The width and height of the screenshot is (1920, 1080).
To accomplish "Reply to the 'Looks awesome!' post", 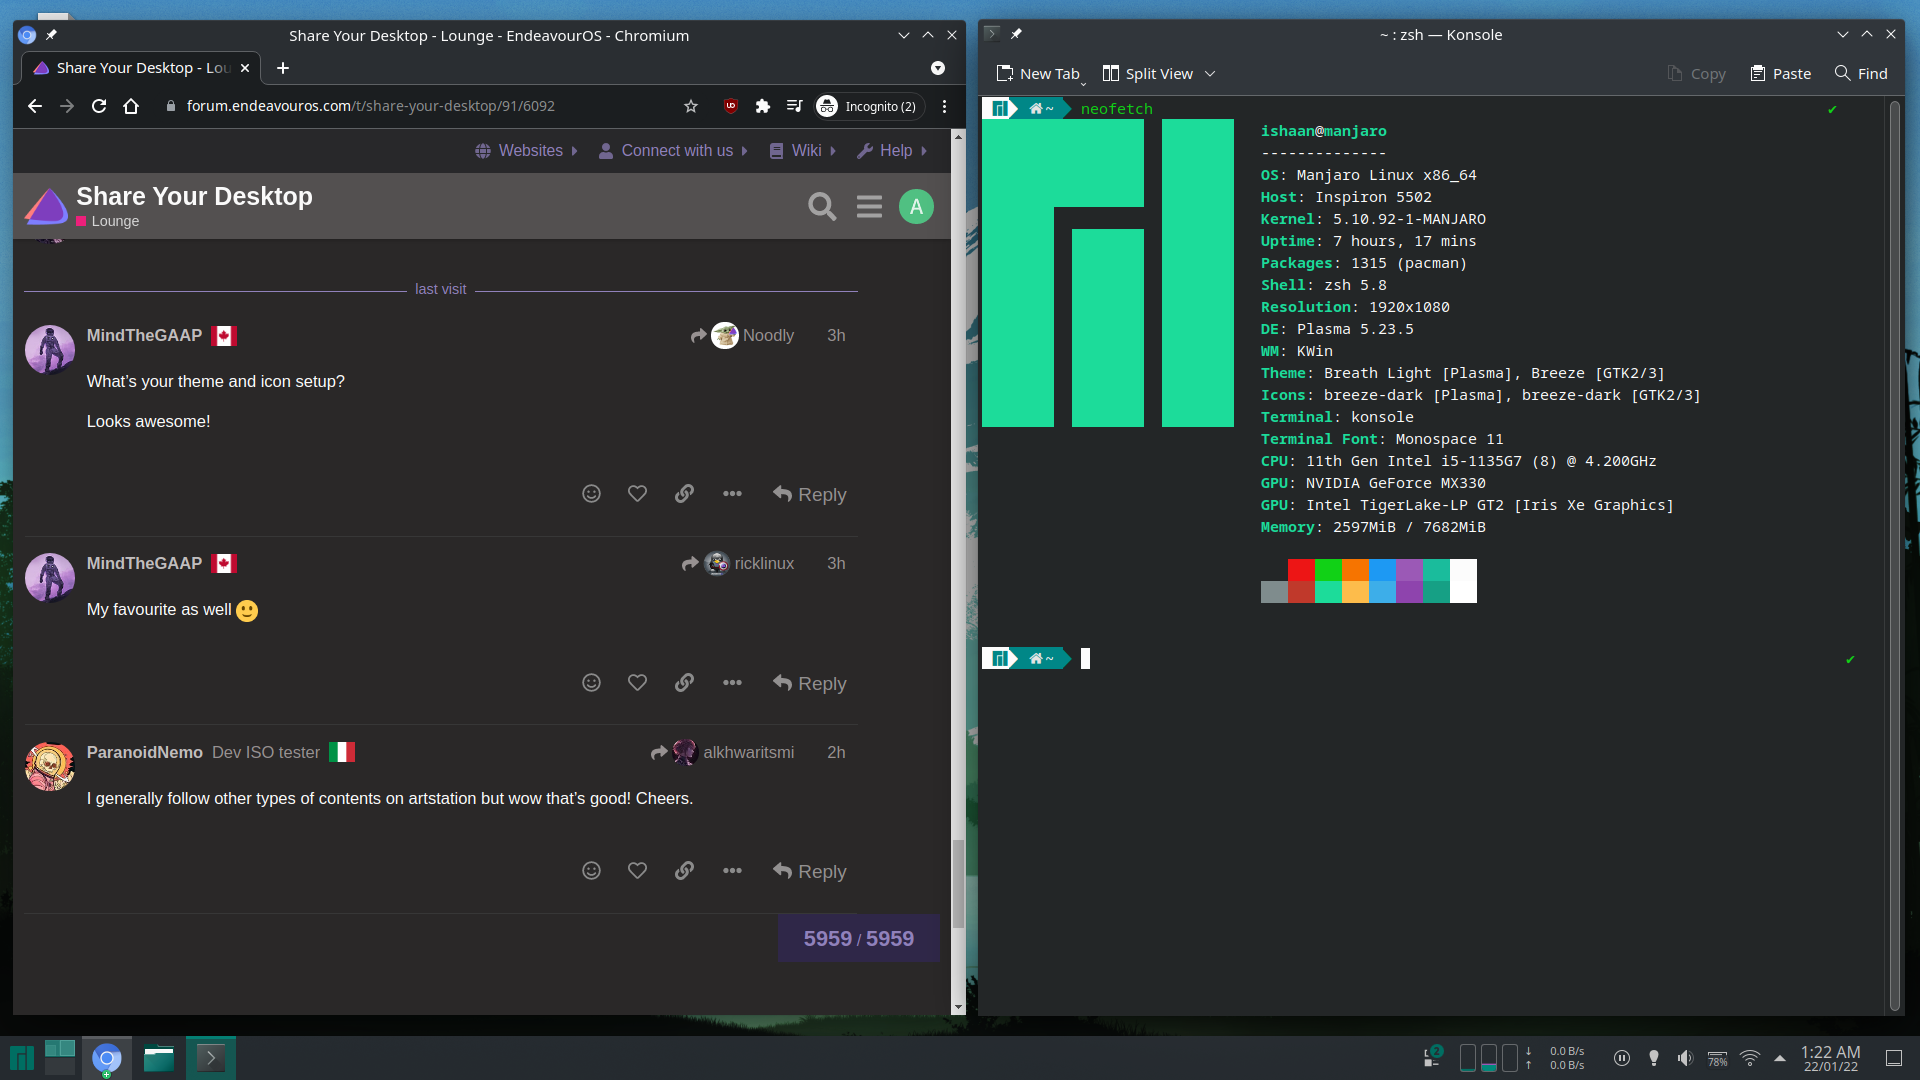I will 810,494.
